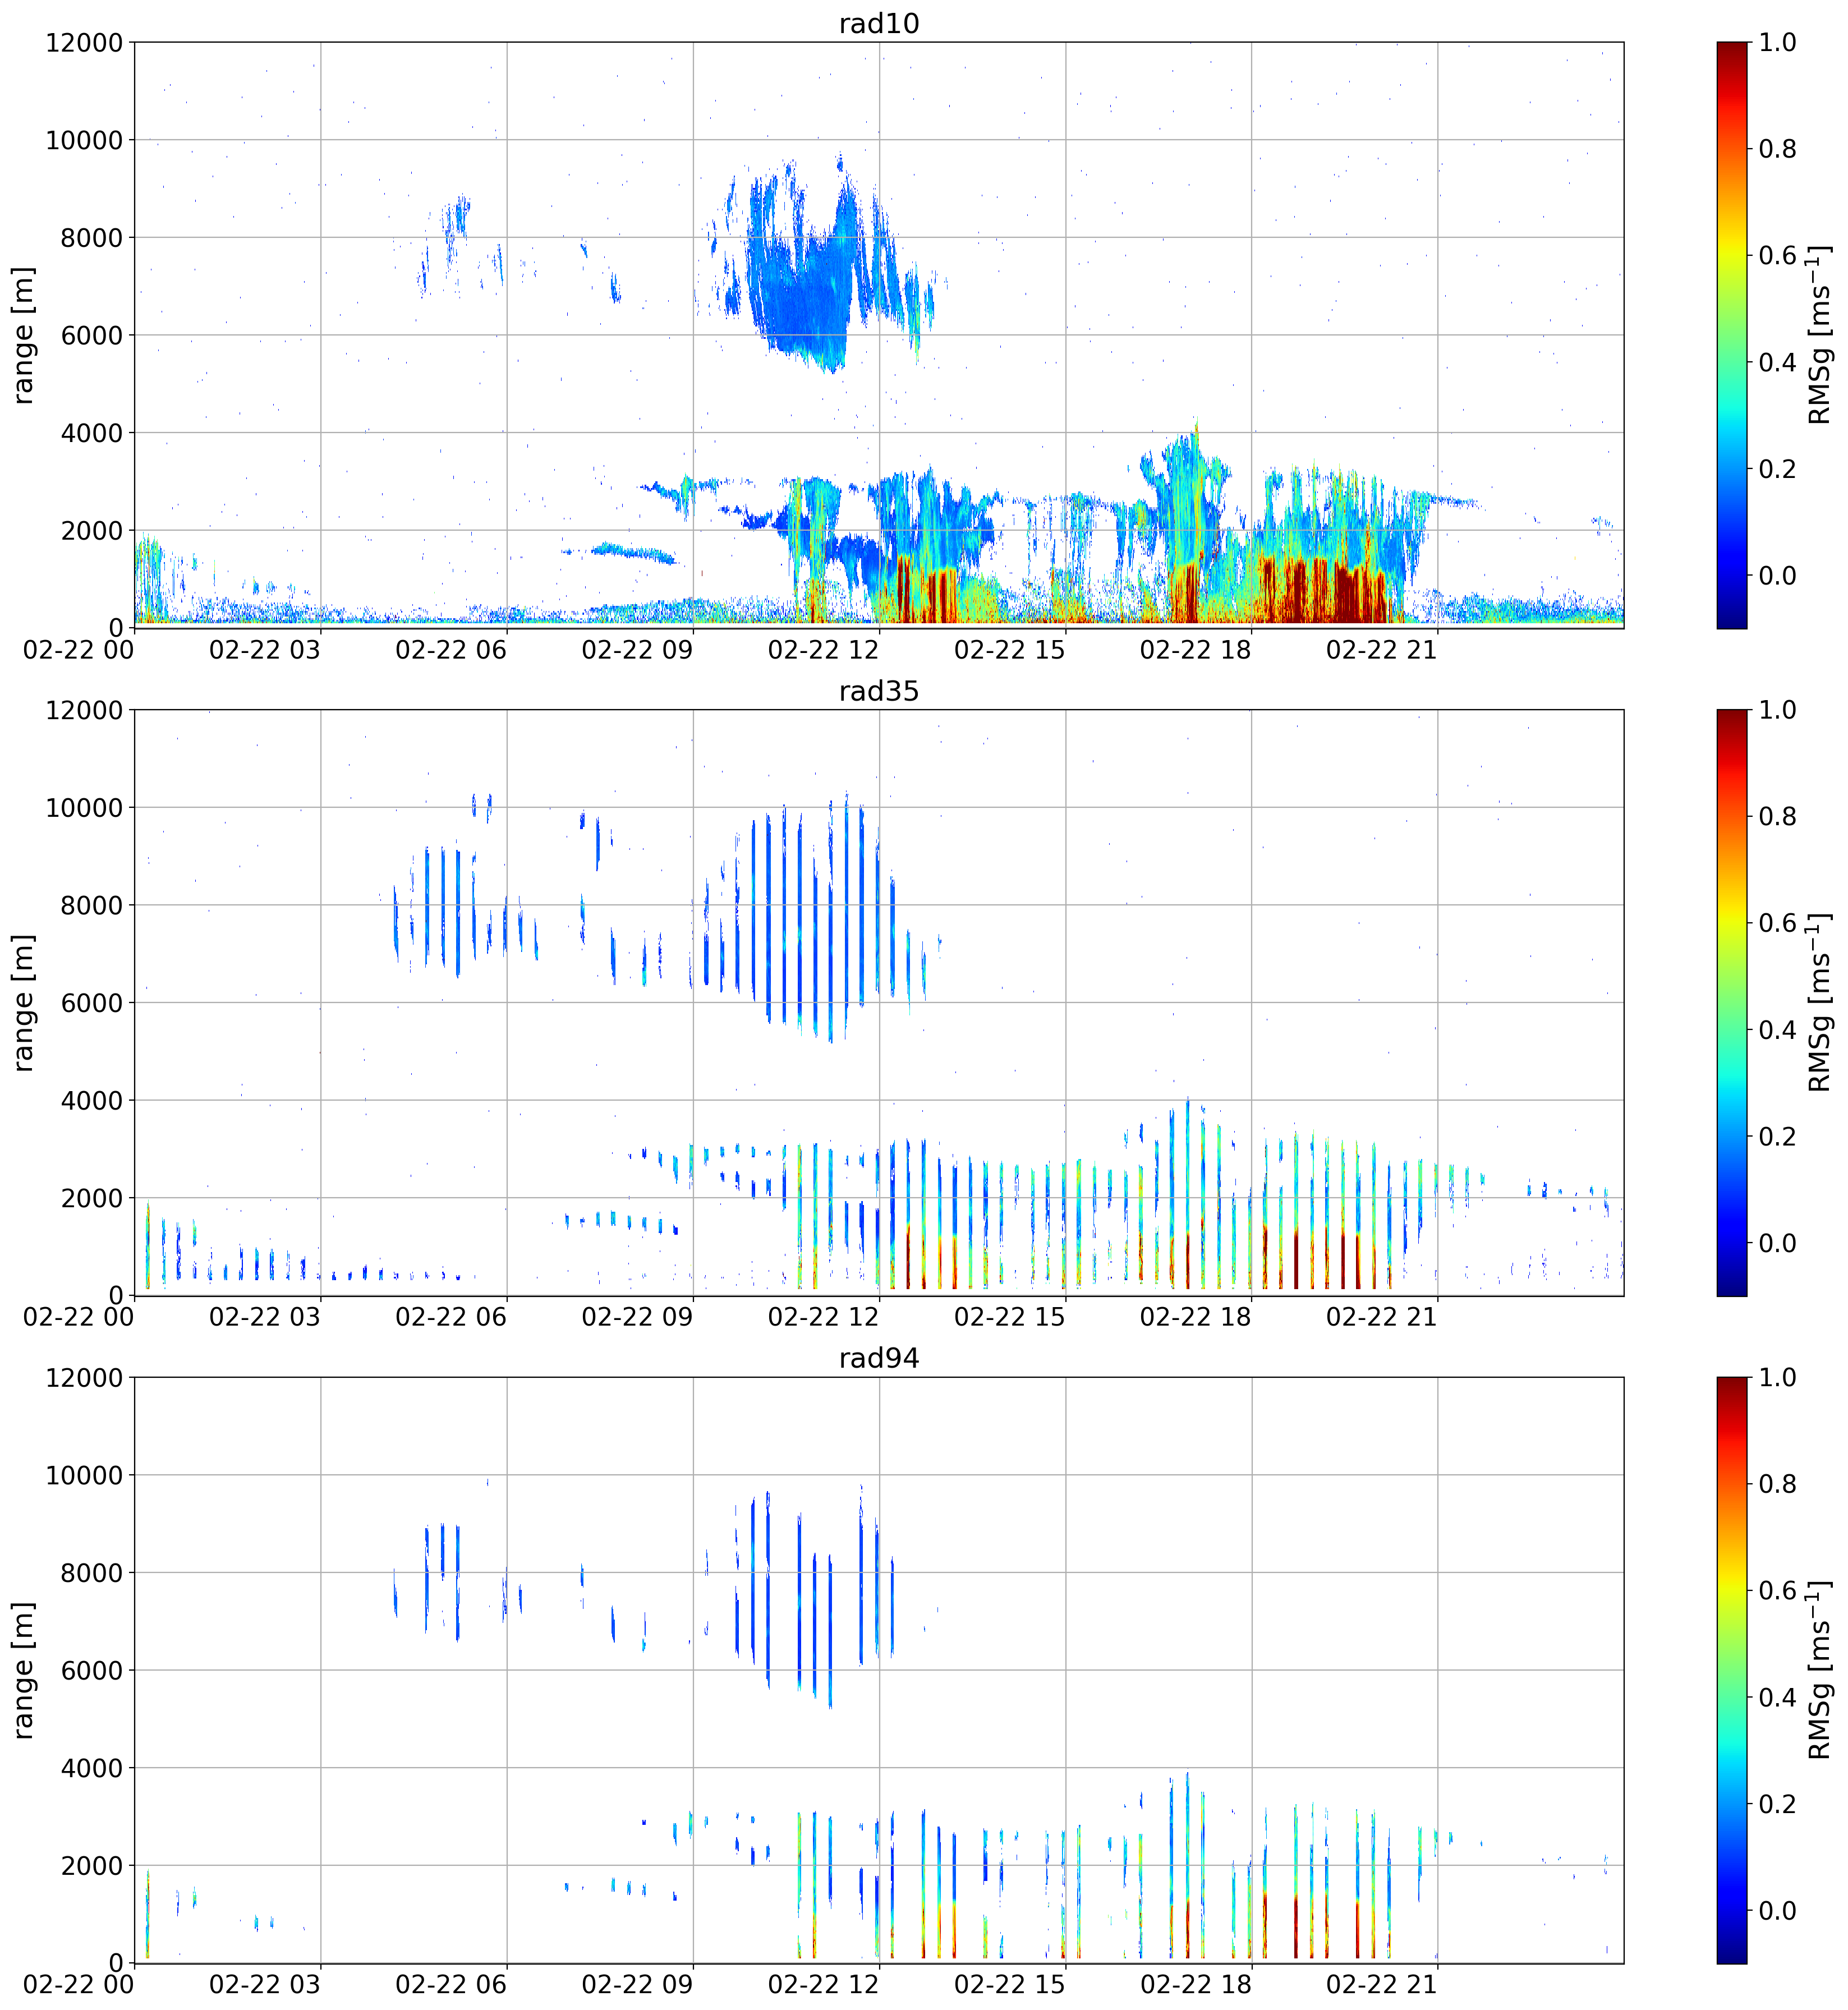This screenshot has width=1848, height=2010.
Task: Click the "0.6" colorbar tick of rad94
Action: [x=1777, y=1590]
